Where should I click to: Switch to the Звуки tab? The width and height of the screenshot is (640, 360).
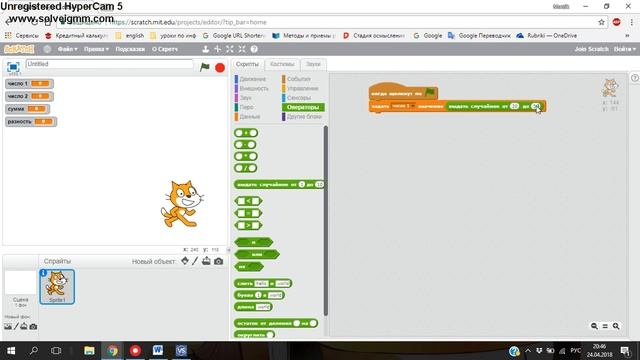pyautogui.click(x=313, y=64)
